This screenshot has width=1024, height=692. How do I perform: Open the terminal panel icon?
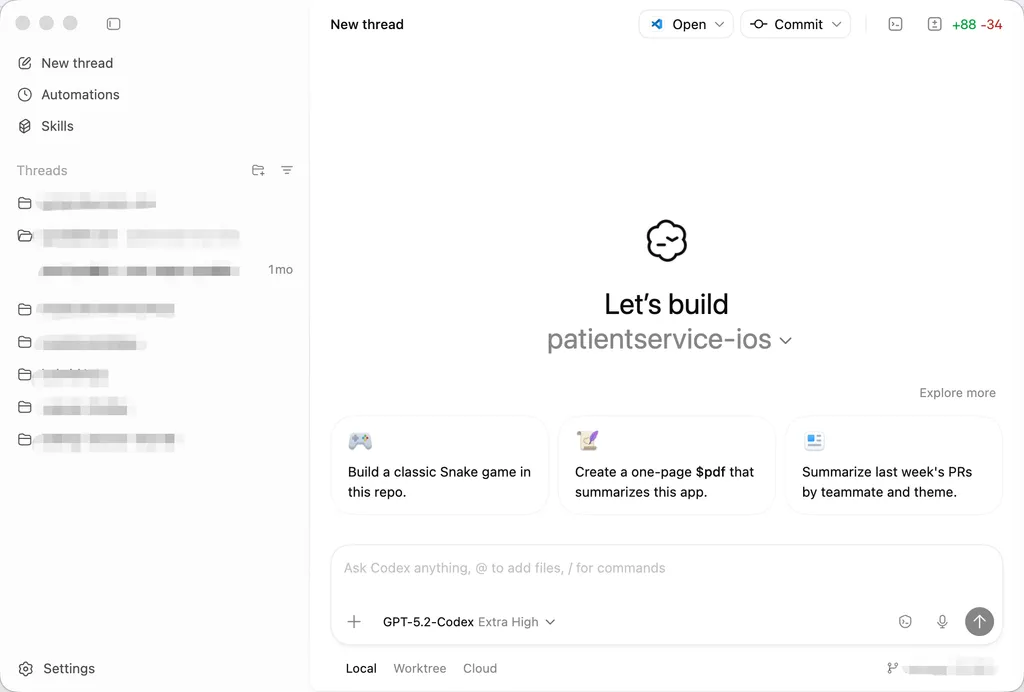(895, 24)
